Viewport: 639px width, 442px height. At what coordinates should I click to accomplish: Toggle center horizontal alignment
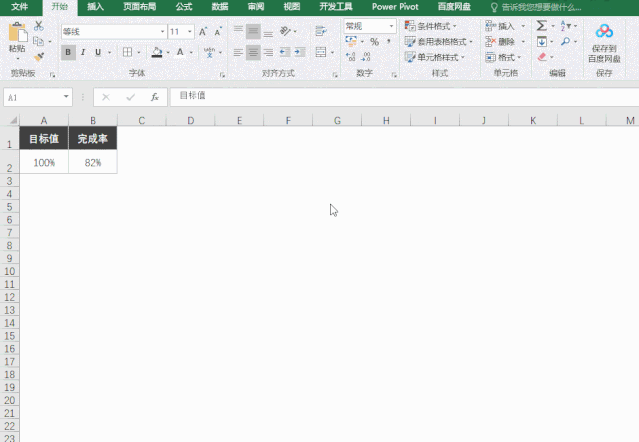(253, 52)
